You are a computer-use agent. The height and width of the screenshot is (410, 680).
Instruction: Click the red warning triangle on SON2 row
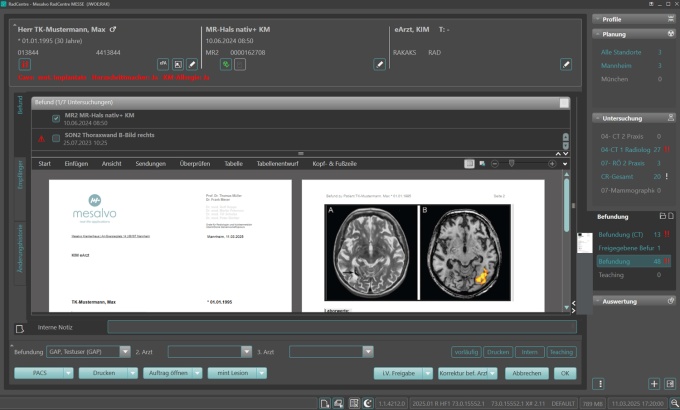41,139
